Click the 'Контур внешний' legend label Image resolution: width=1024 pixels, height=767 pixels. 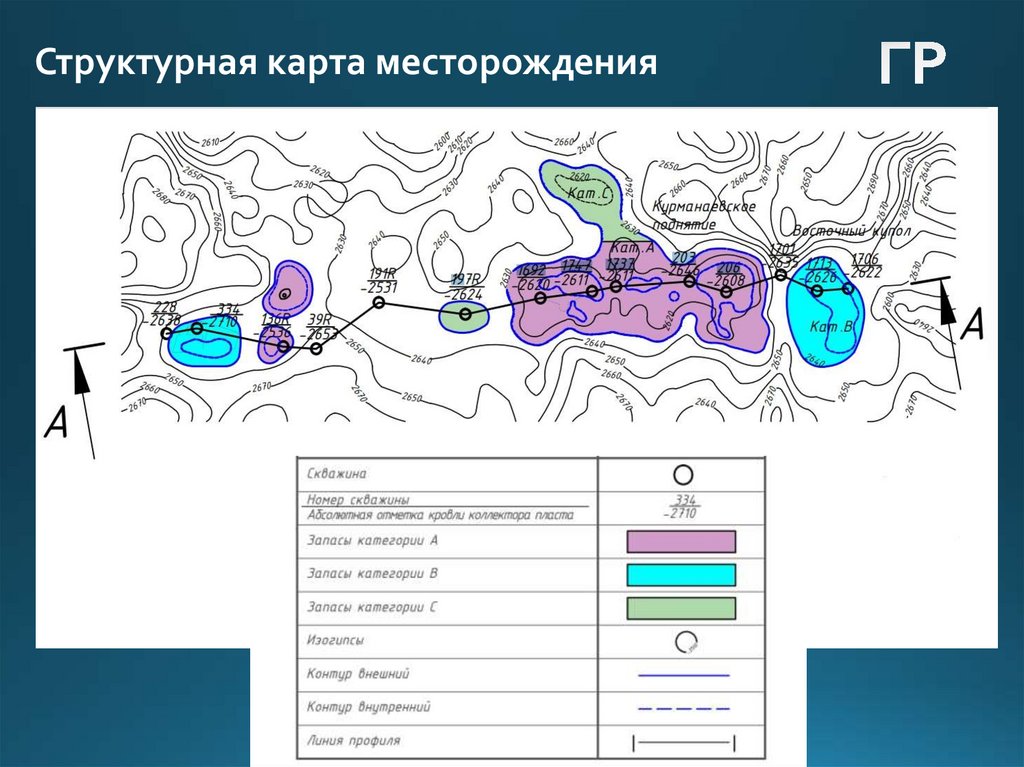pyautogui.click(x=358, y=674)
